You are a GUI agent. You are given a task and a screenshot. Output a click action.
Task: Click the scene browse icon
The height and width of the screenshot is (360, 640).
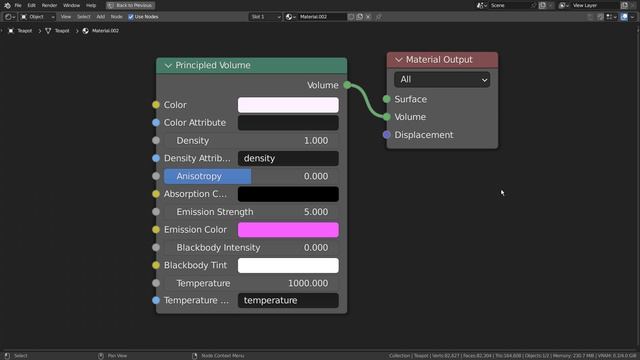[482, 5]
